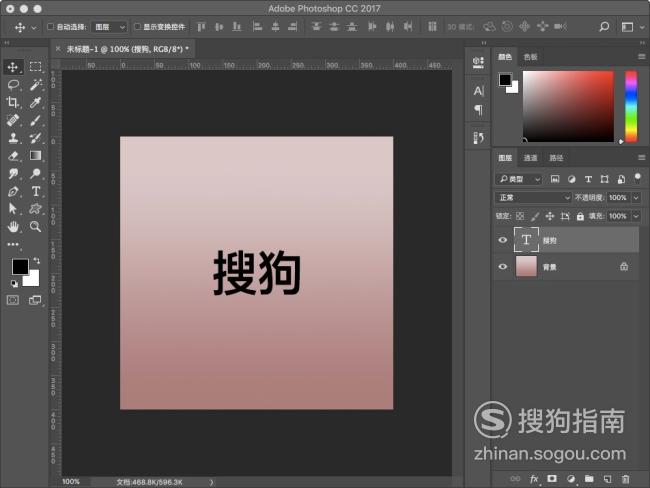This screenshot has height=488, width=650.
Task: Enable the auto-select checkbox
Action: (50, 27)
